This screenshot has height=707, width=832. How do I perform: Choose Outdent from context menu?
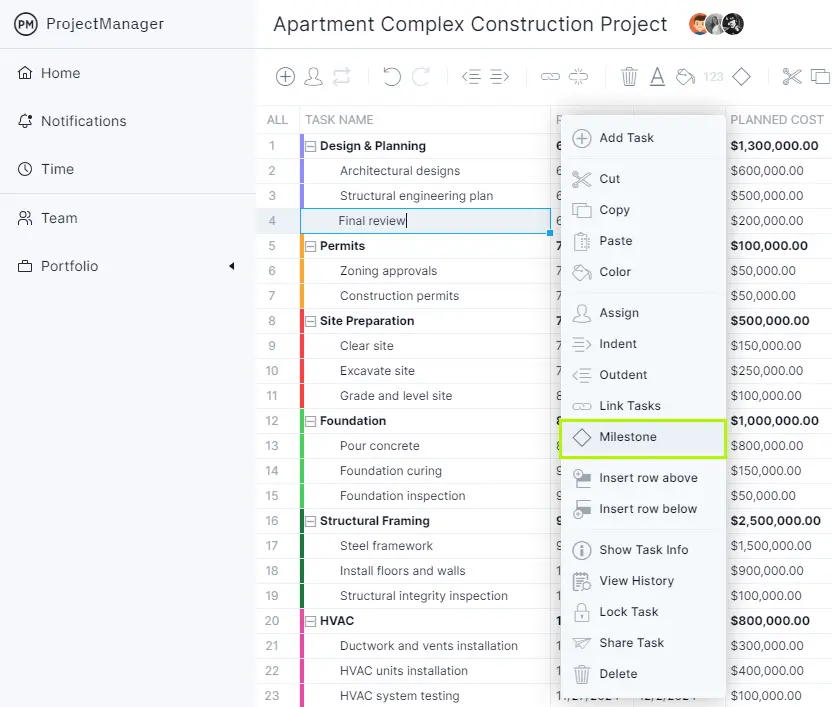tap(643, 375)
